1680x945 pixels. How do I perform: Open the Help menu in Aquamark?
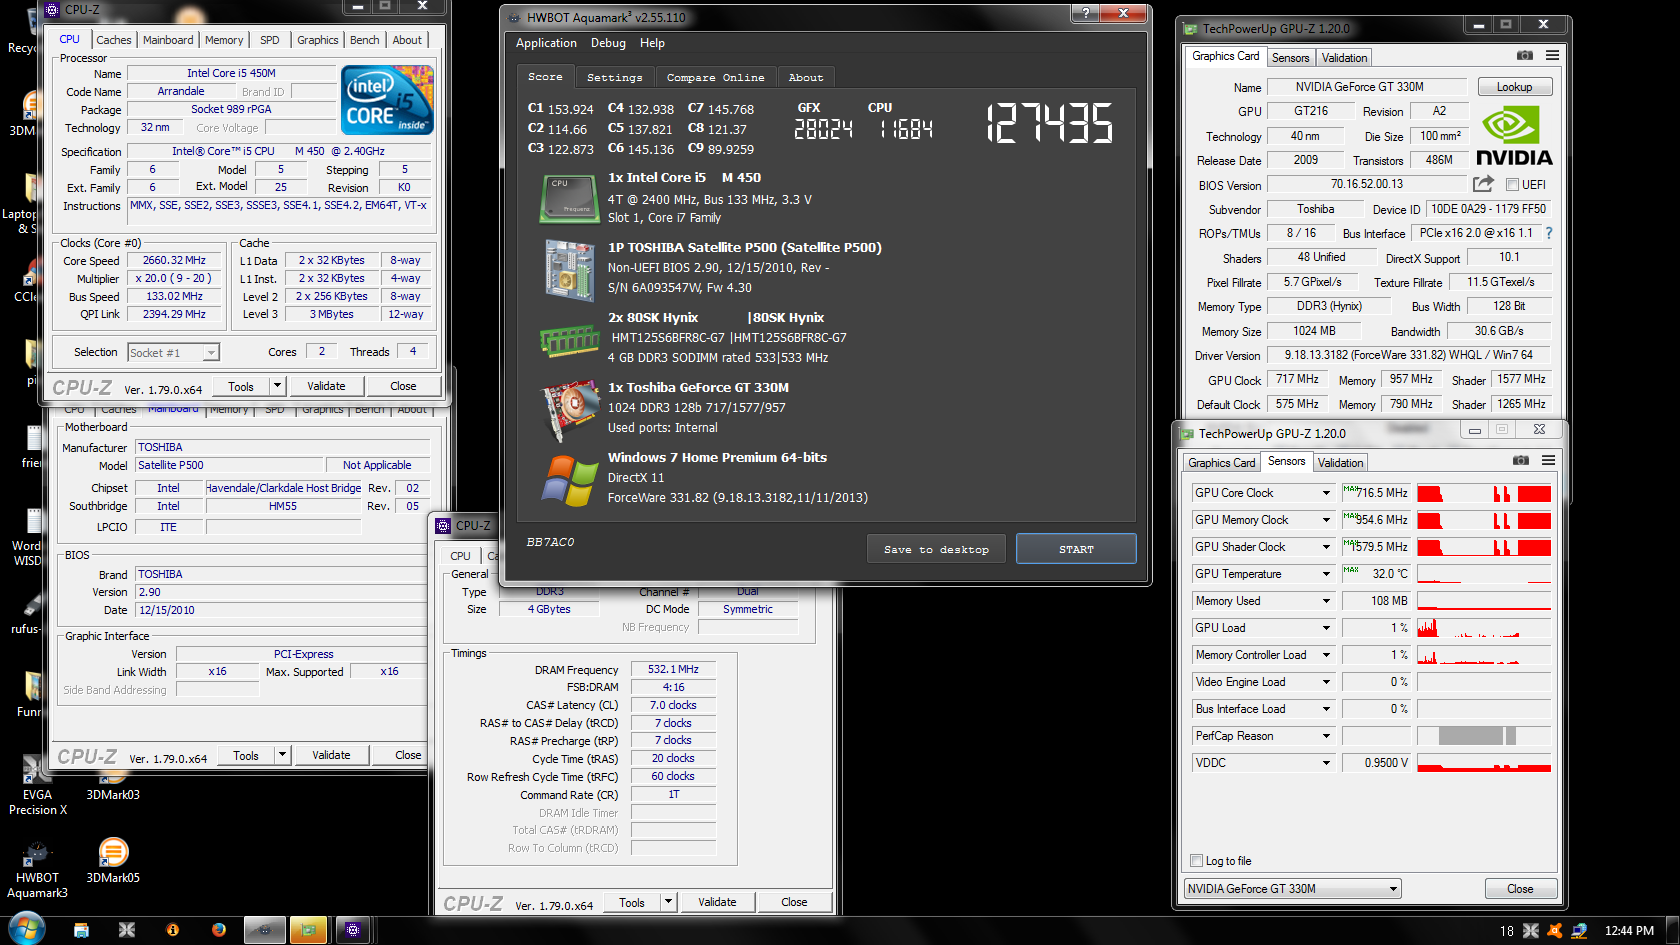pos(652,43)
